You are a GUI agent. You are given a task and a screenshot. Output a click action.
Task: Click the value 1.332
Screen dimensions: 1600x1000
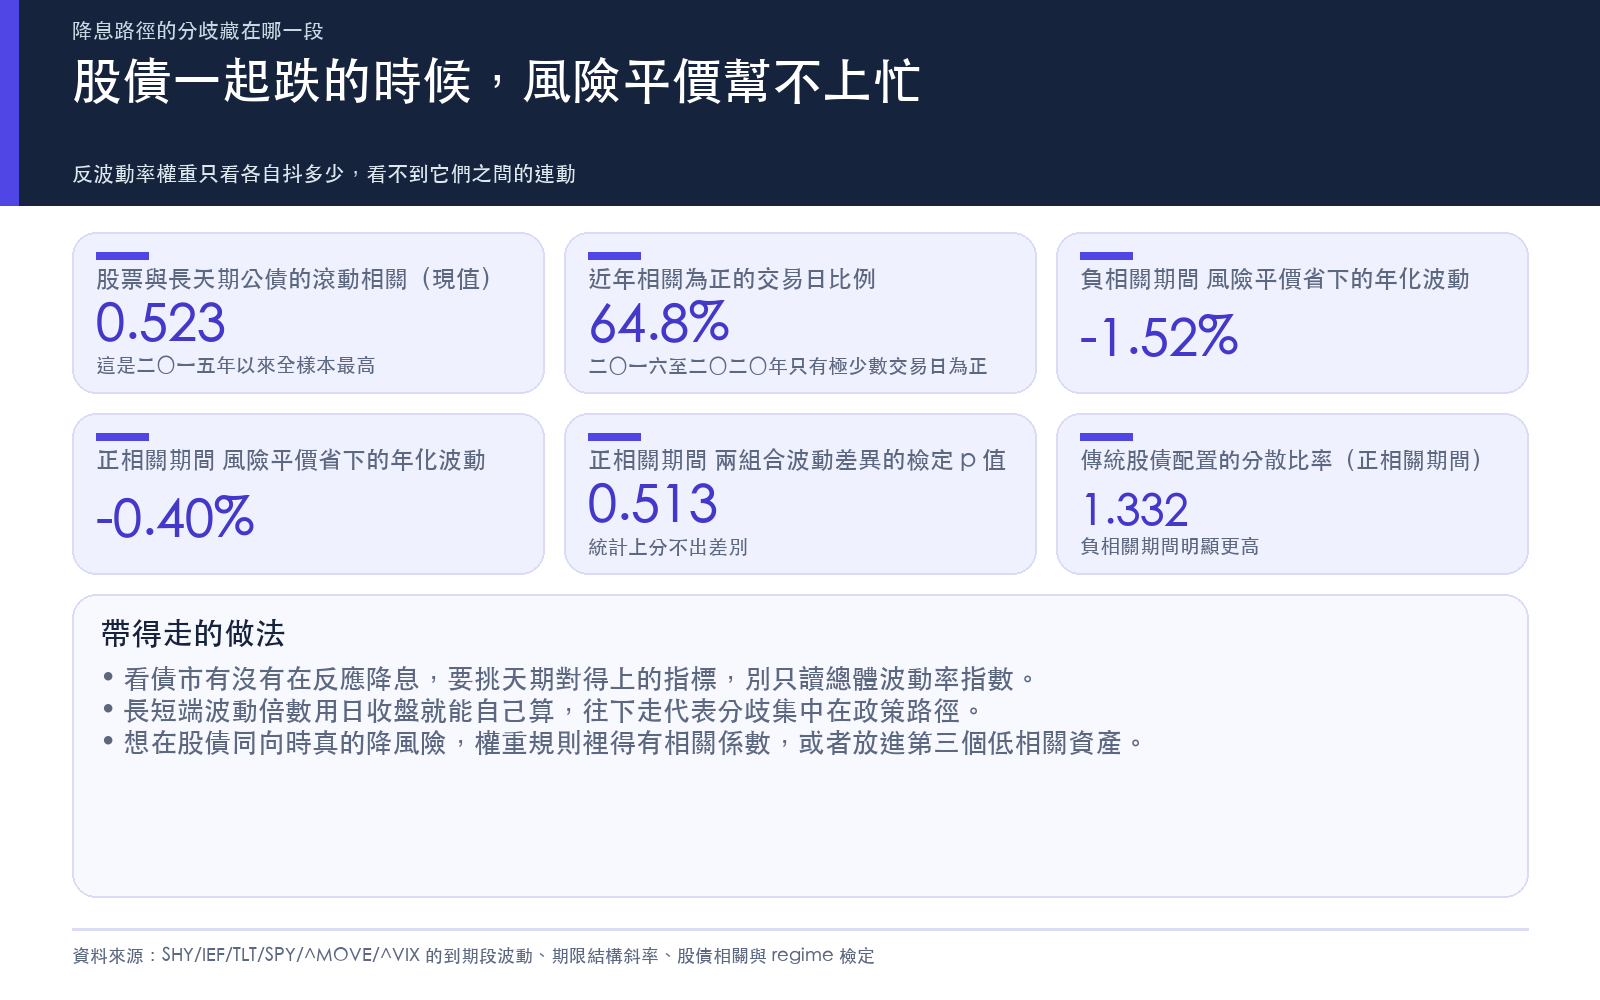coord(1135,510)
